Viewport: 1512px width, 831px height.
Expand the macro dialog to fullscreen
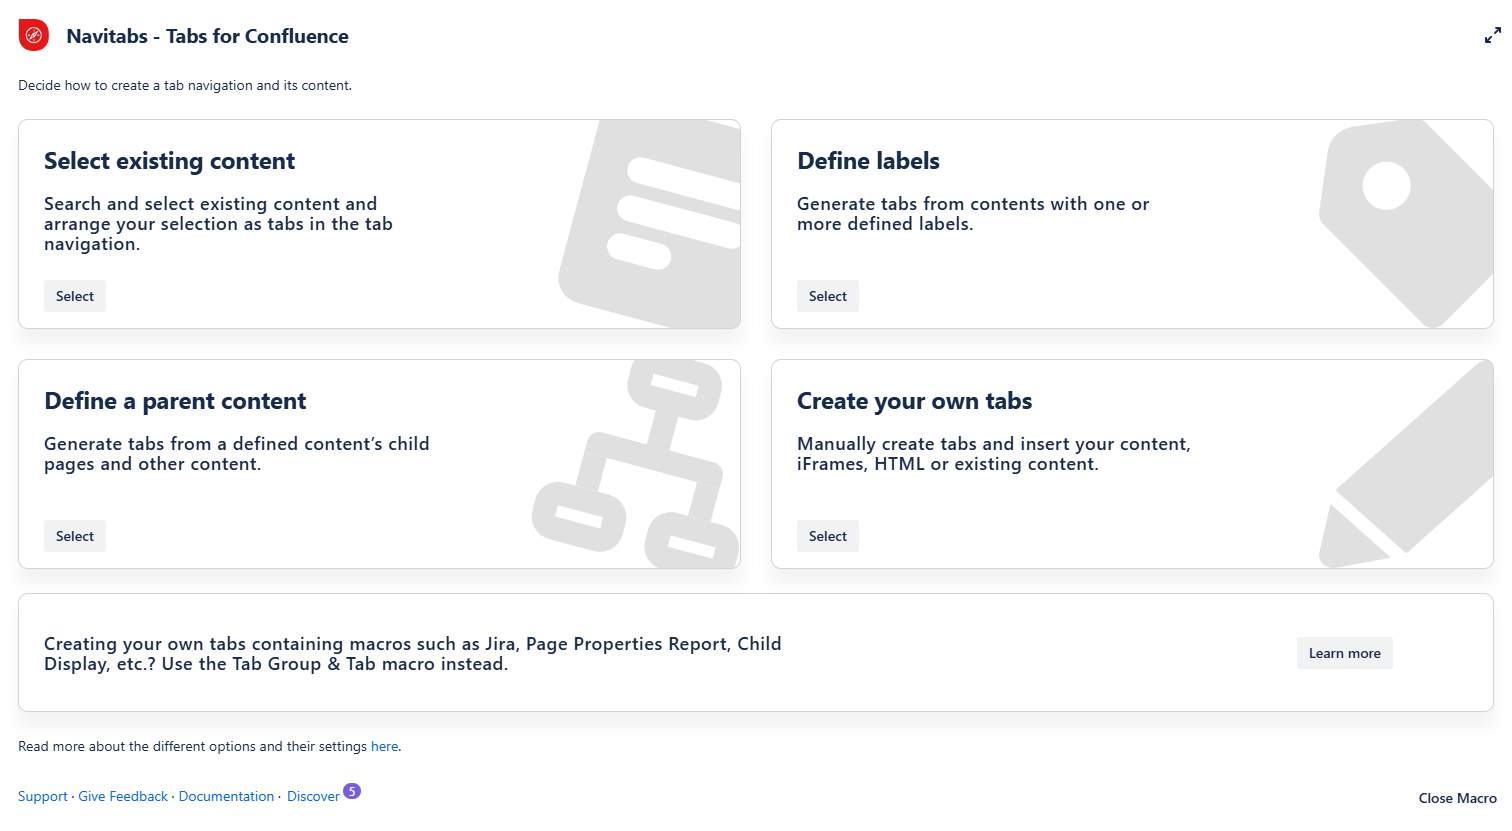pyautogui.click(x=1492, y=36)
